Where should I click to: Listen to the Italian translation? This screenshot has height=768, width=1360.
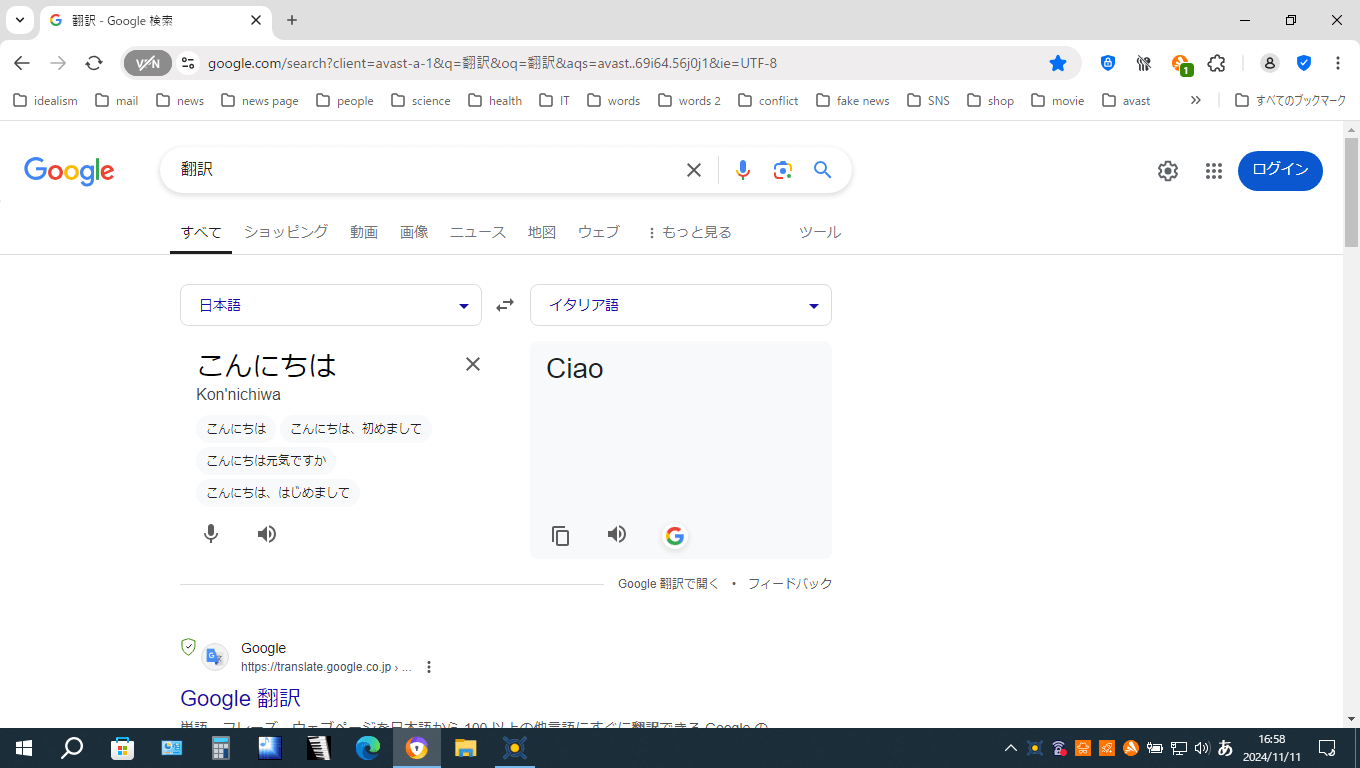point(617,535)
